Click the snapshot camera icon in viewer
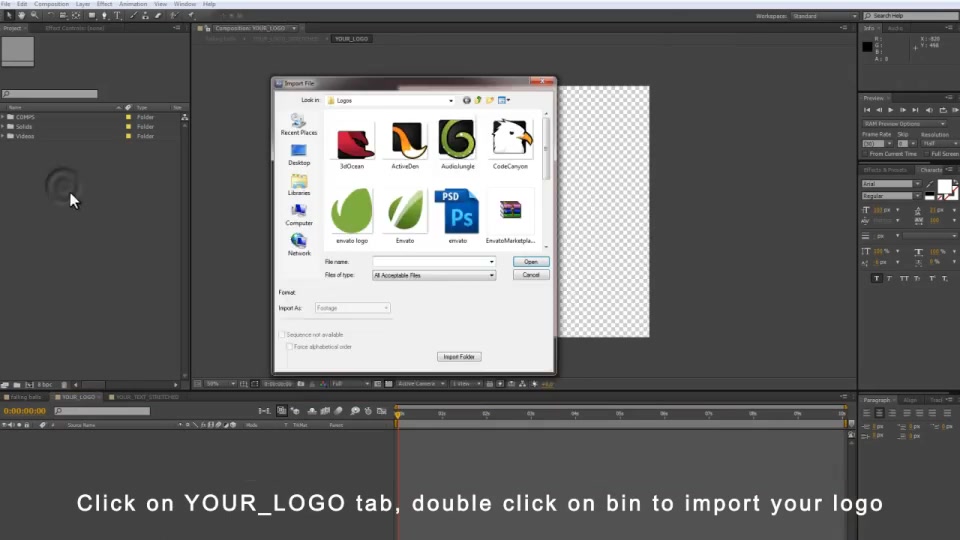 click(x=301, y=384)
